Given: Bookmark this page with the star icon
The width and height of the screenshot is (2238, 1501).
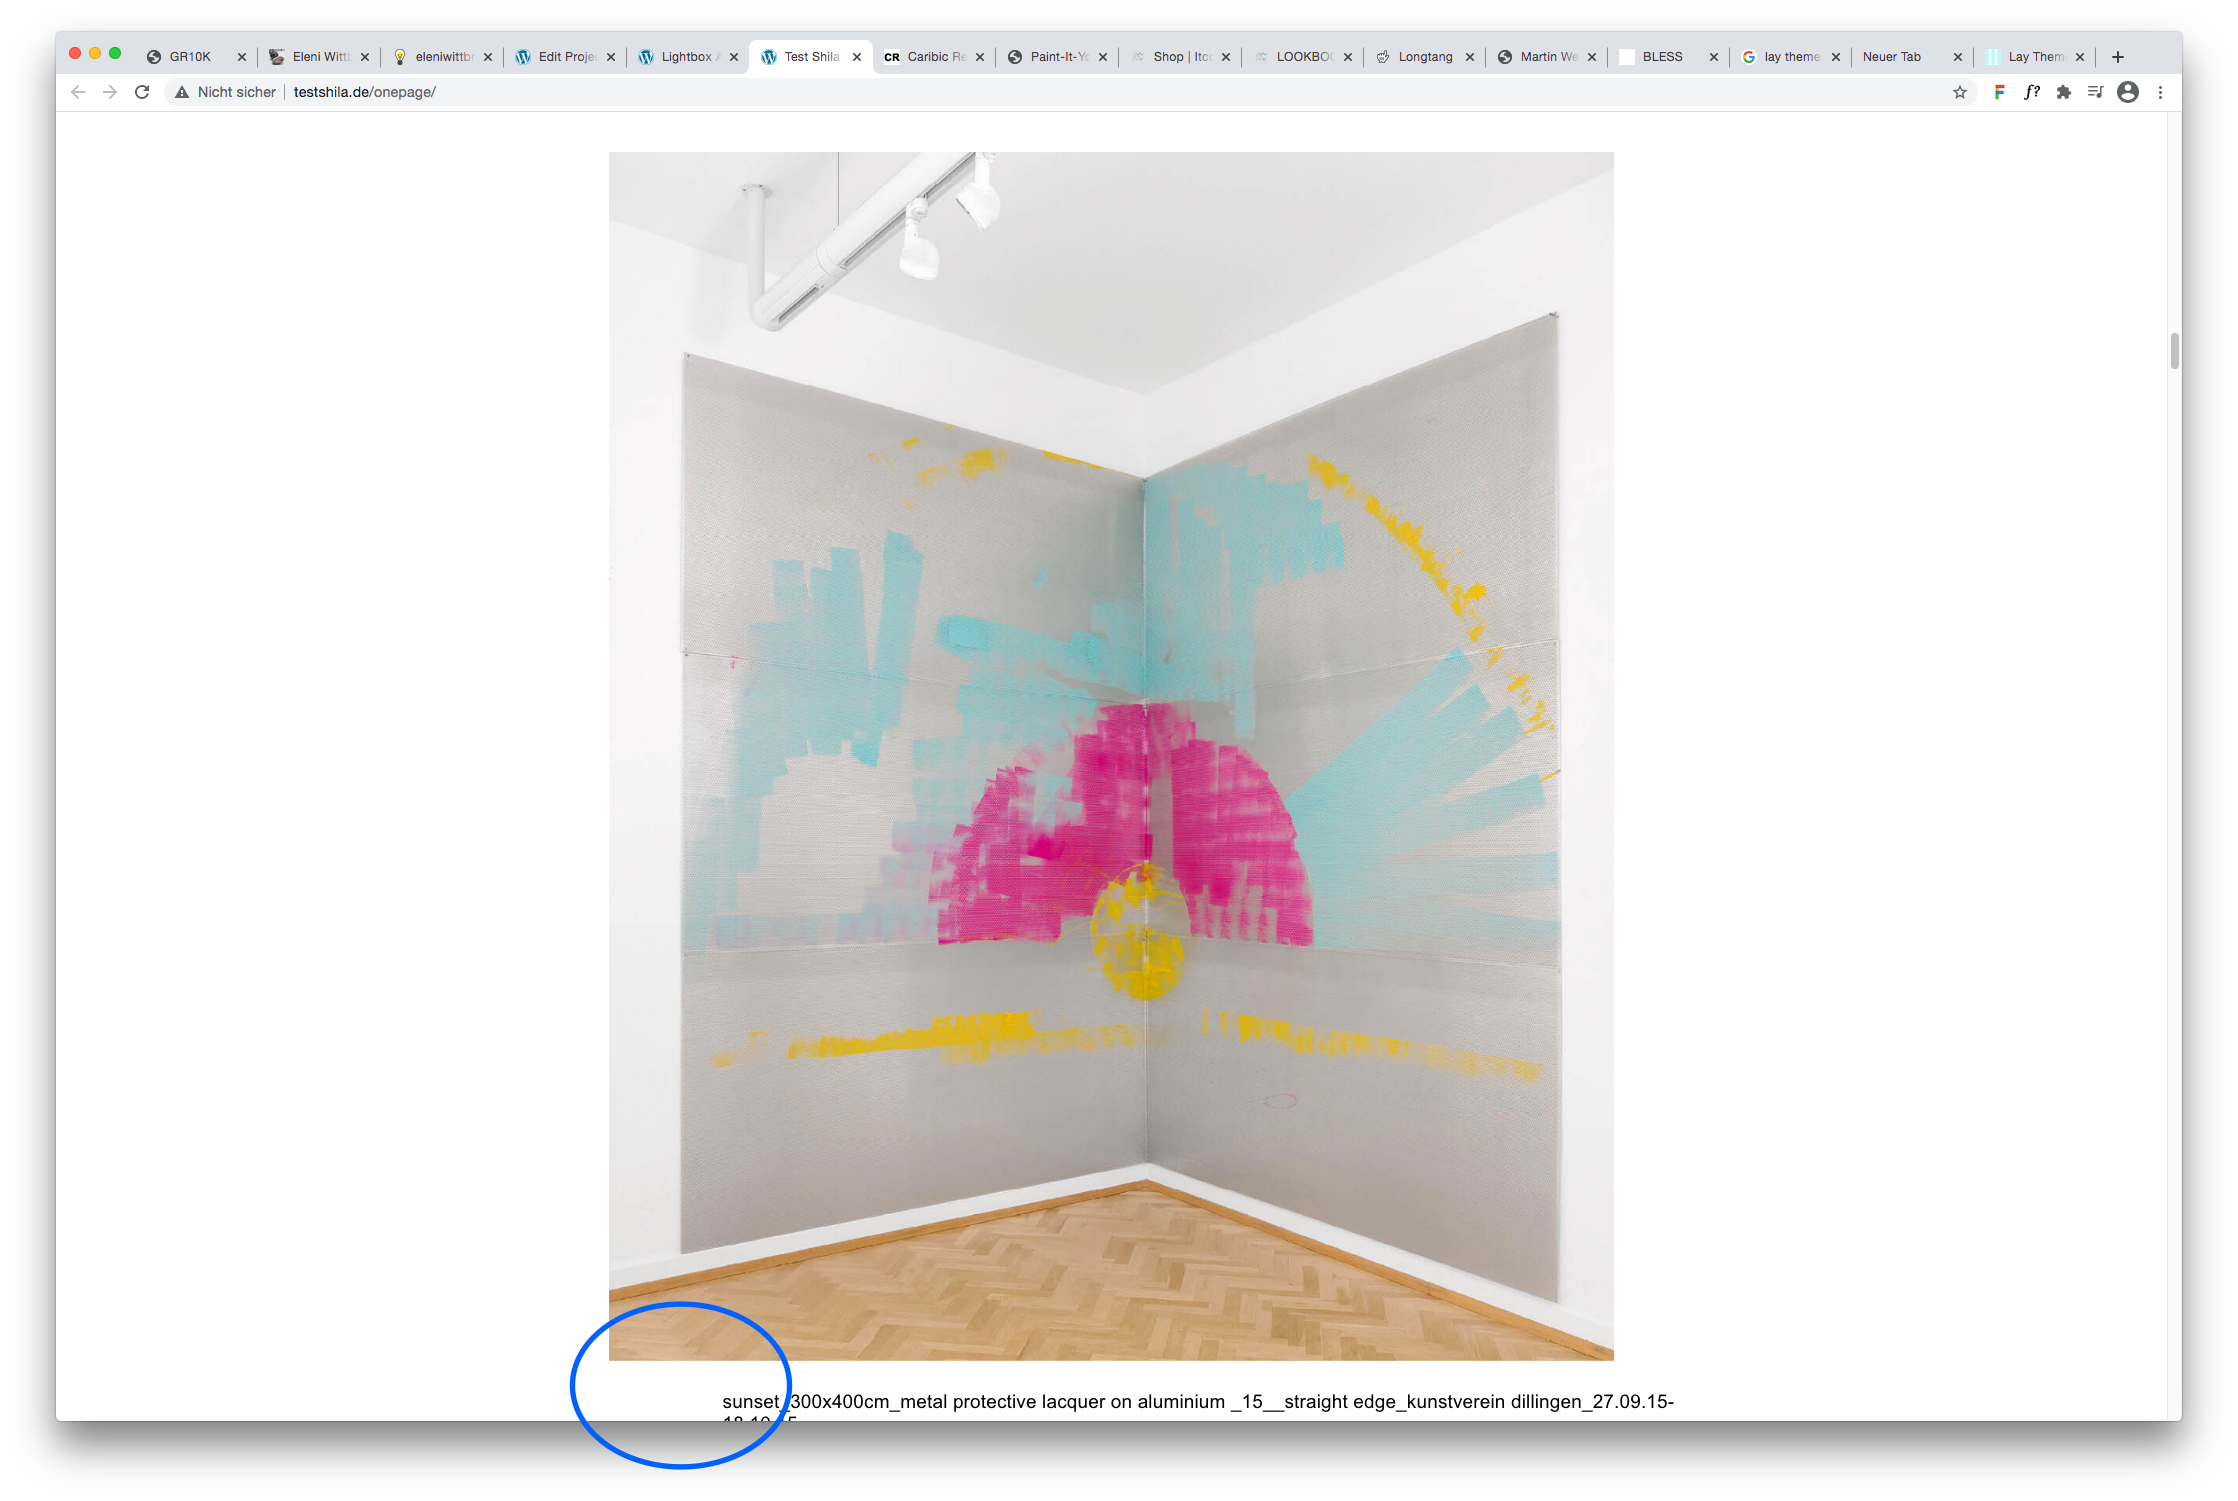Looking at the screenshot, I should point(1960,92).
